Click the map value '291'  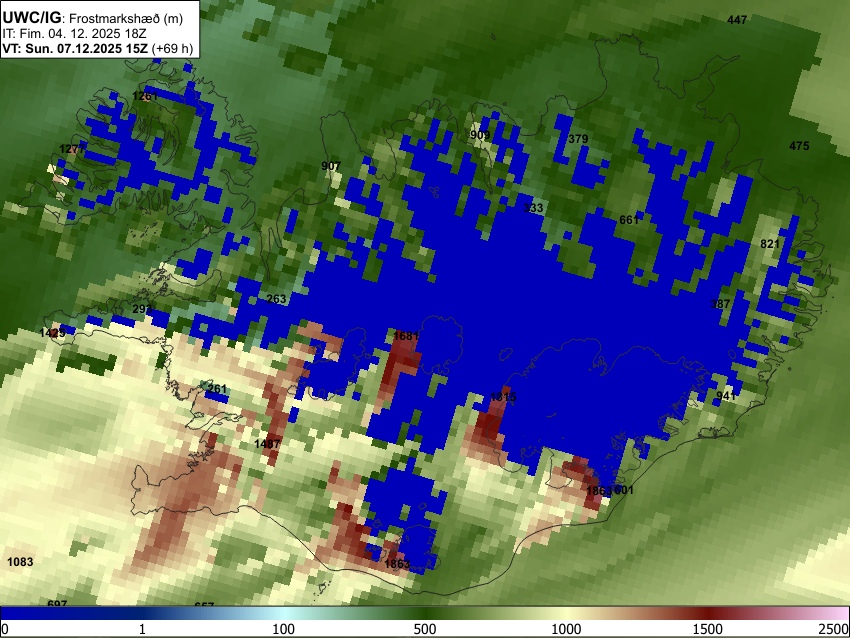click(x=143, y=309)
